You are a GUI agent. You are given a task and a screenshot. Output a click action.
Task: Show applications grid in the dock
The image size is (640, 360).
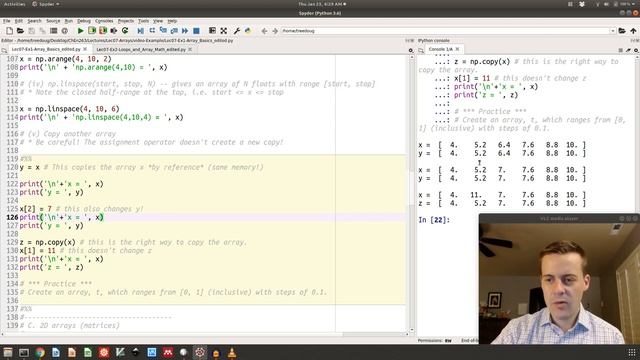point(631,352)
